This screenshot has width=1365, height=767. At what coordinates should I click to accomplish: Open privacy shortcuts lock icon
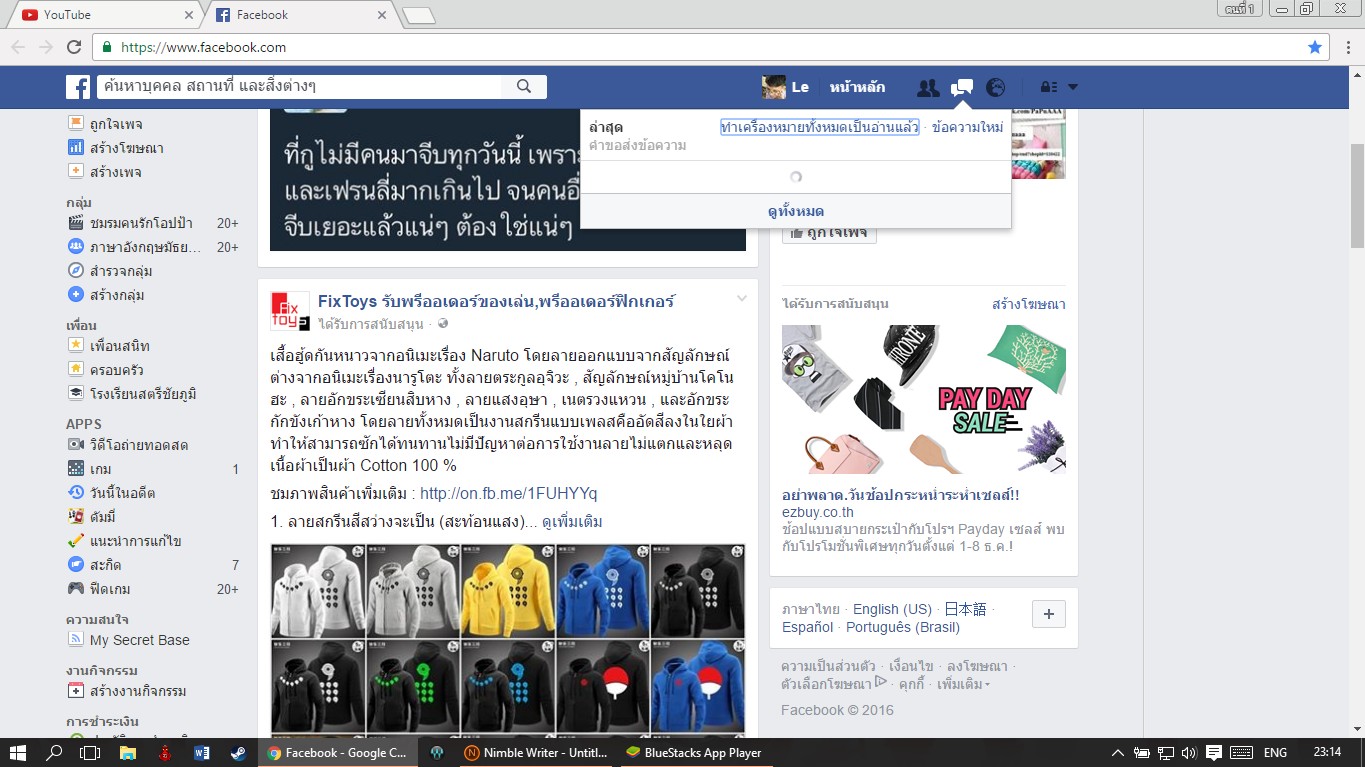pos(1049,87)
